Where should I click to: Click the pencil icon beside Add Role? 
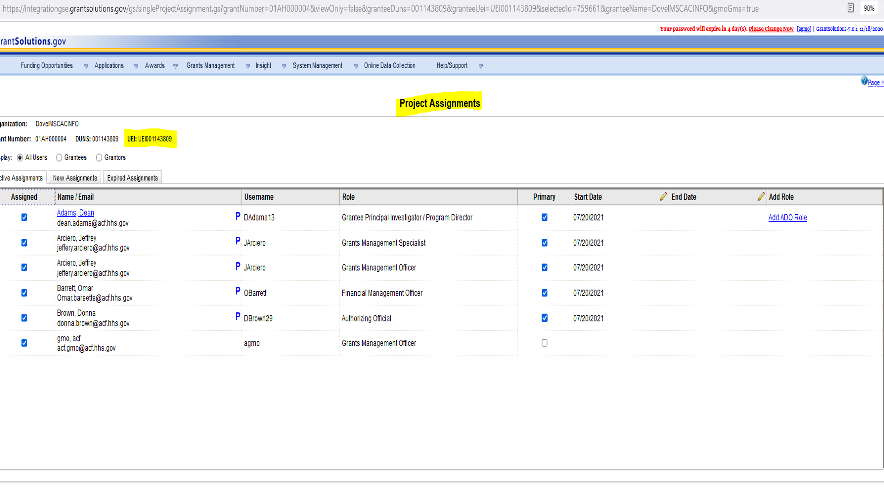(761, 197)
